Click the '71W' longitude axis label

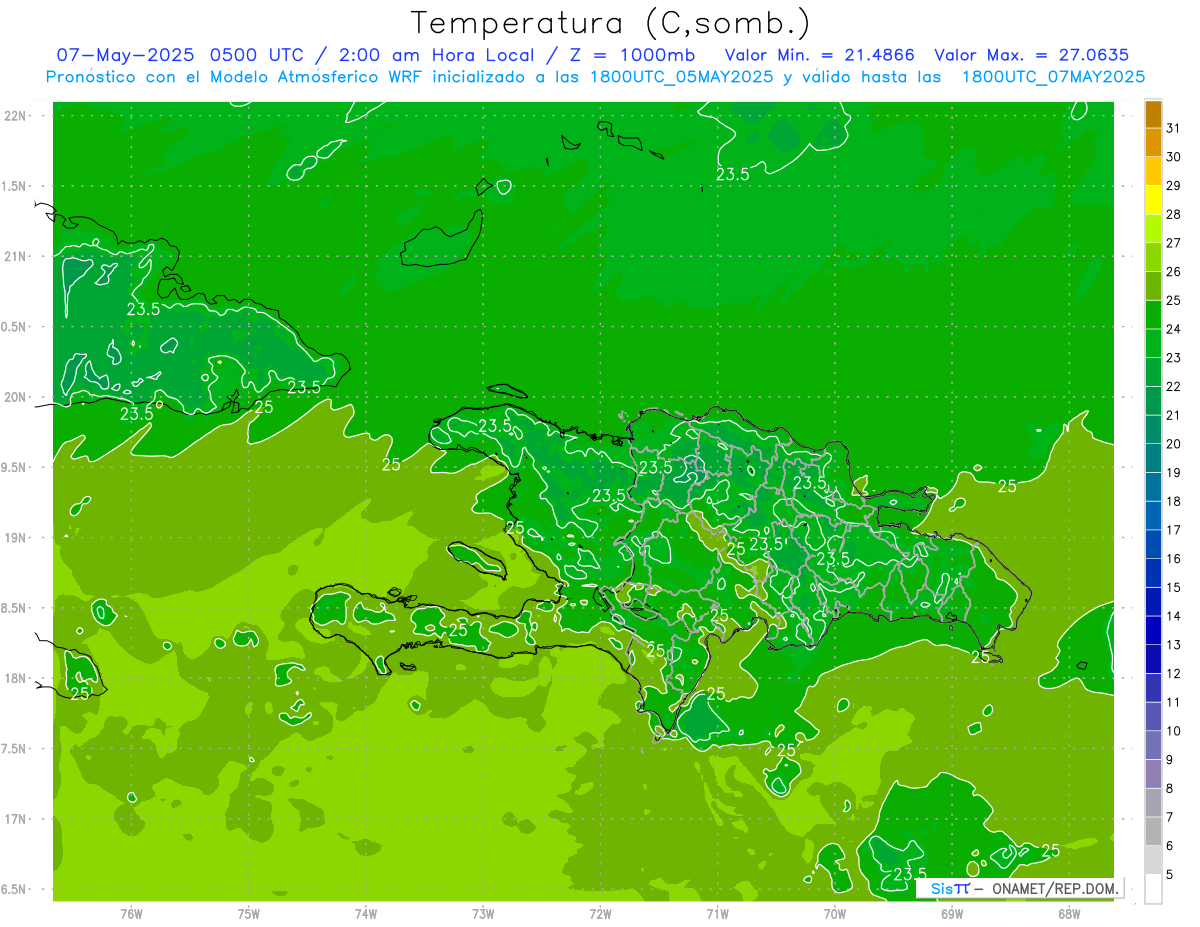tap(717, 914)
